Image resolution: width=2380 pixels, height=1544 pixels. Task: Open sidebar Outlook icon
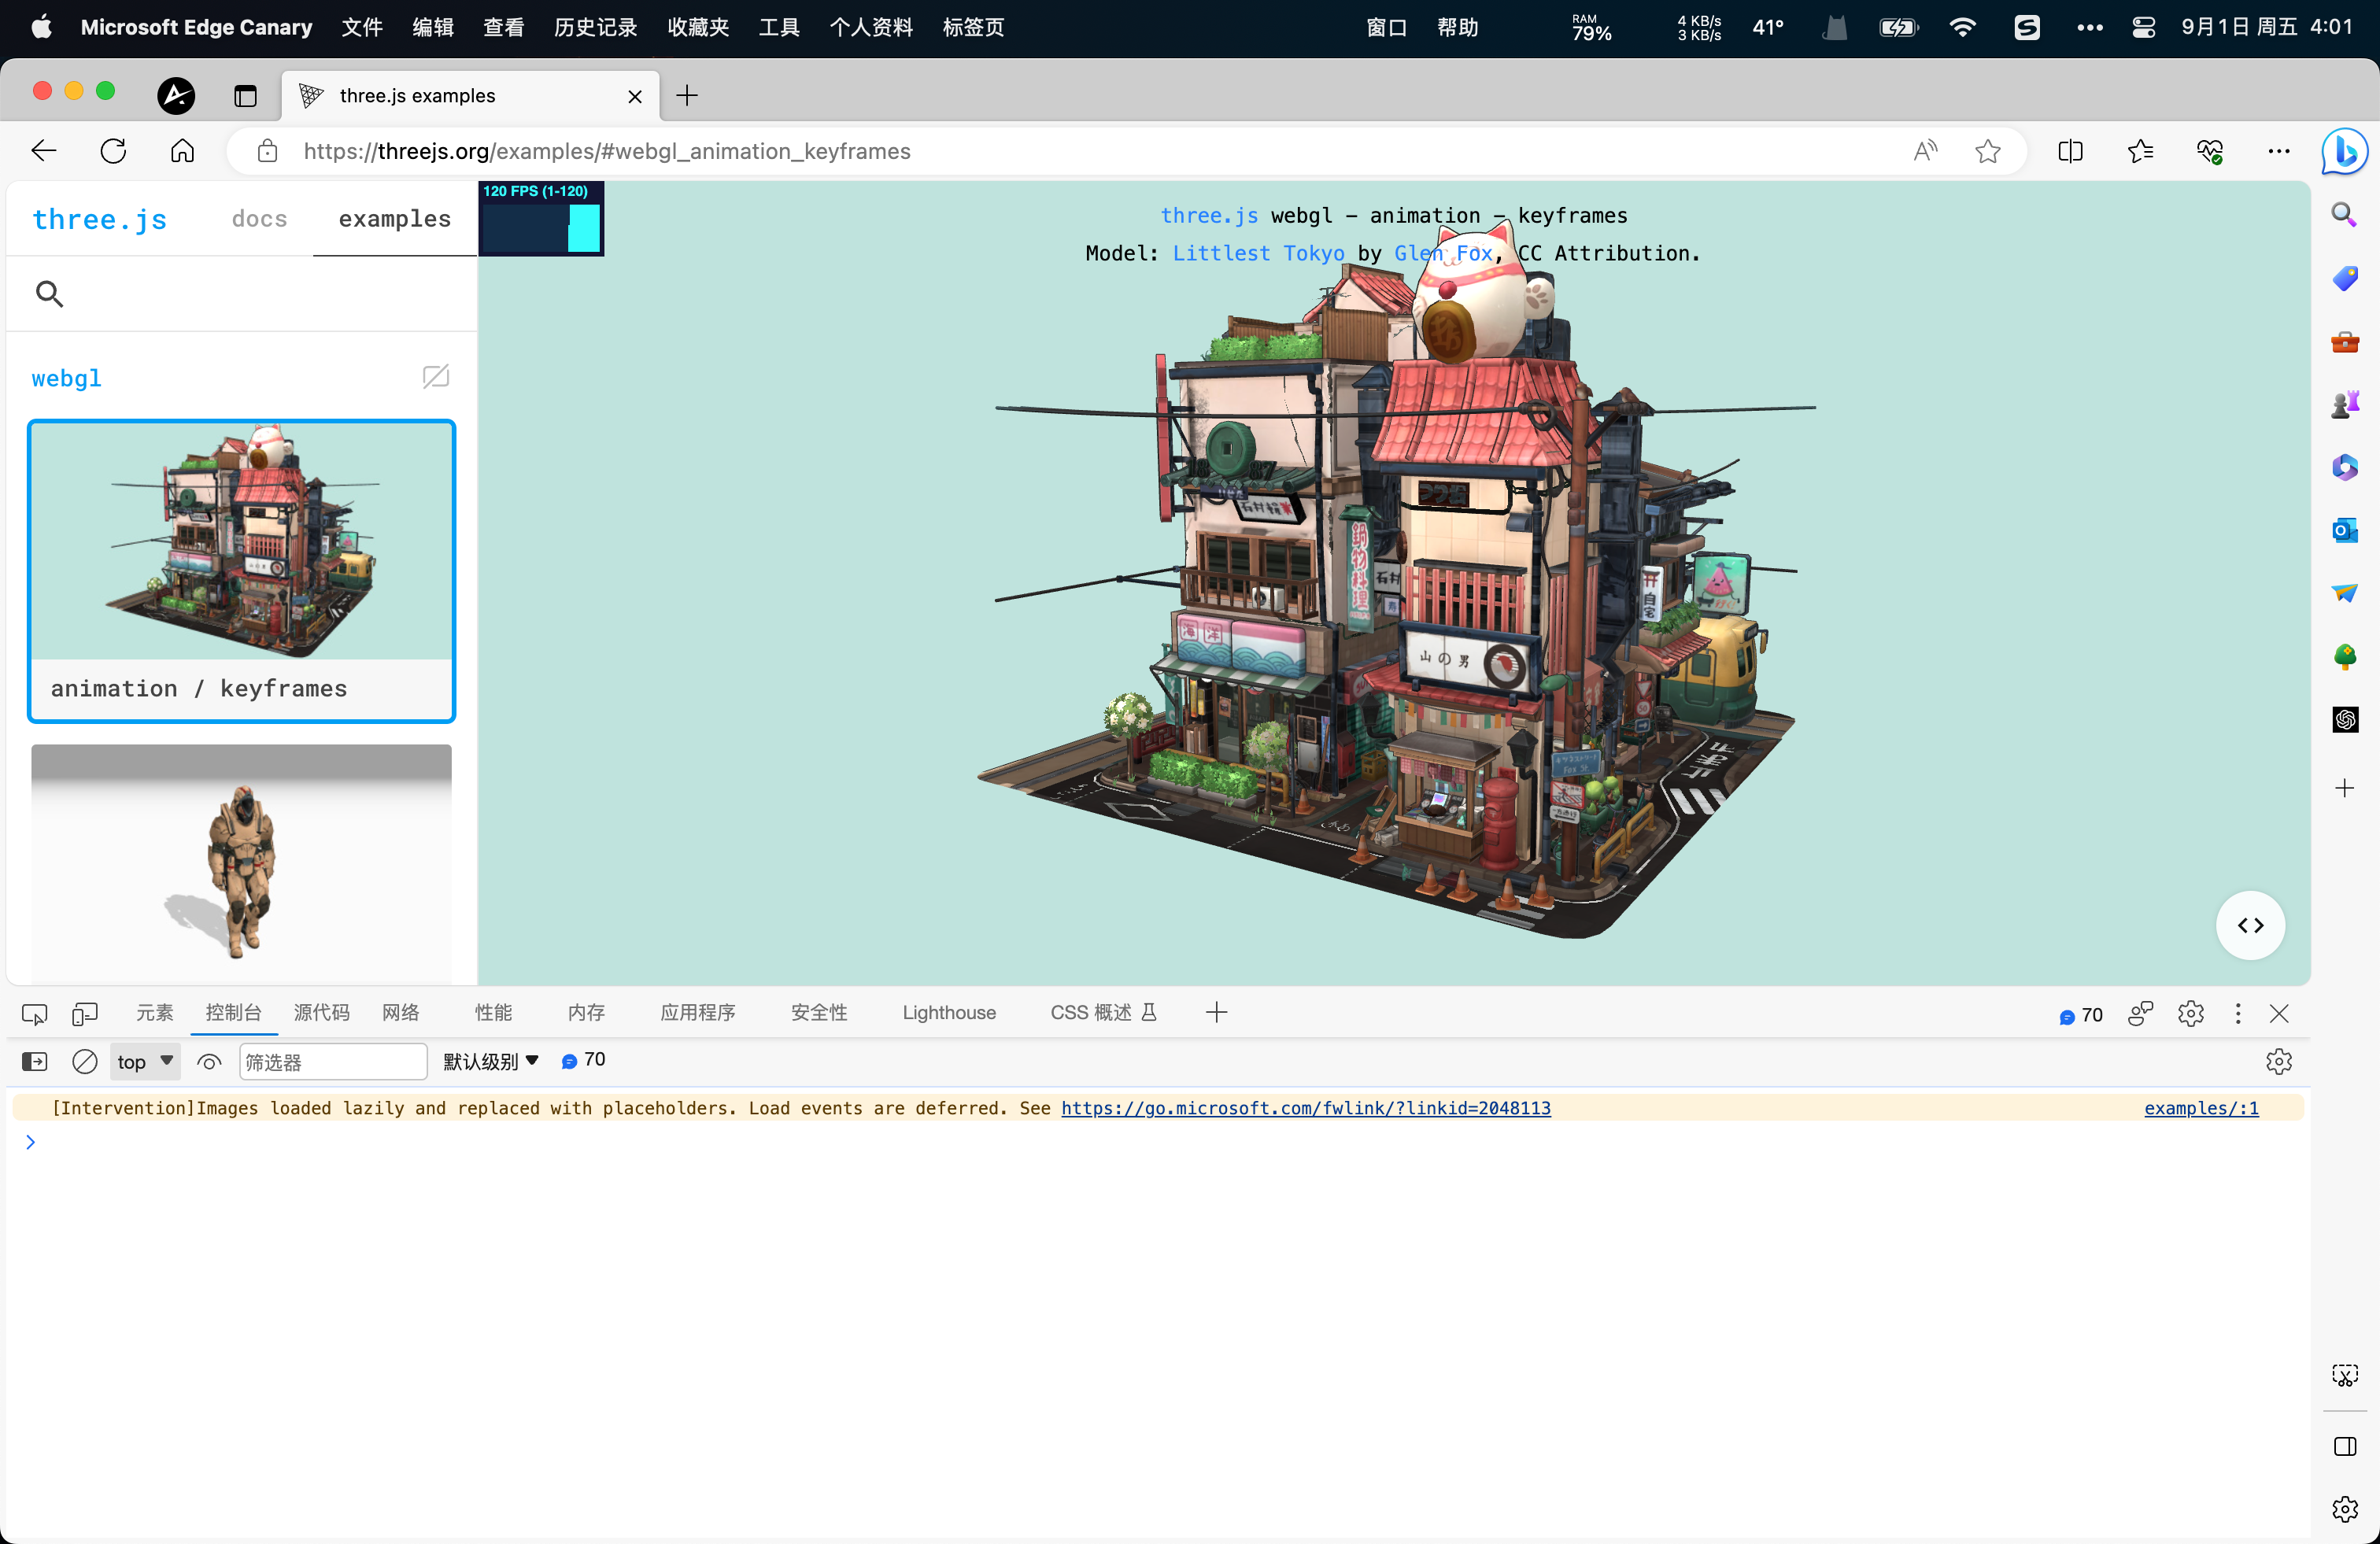[x=2344, y=530]
